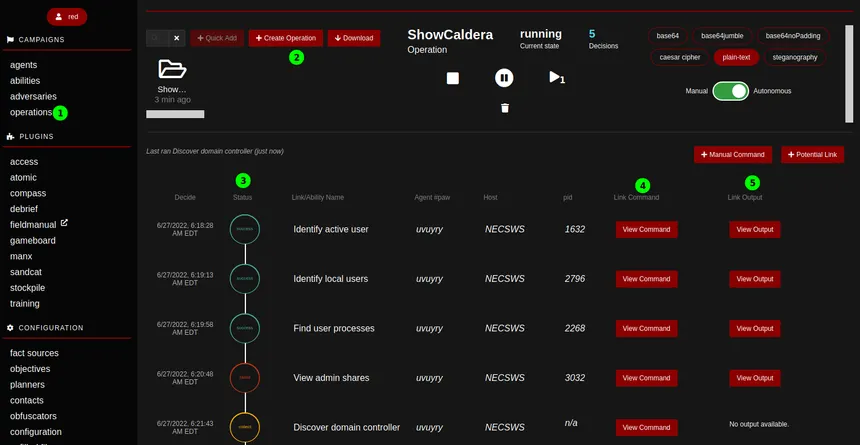
Task: Delete the operation with trash icon
Action: pyautogui.click(x=504, y=108)
